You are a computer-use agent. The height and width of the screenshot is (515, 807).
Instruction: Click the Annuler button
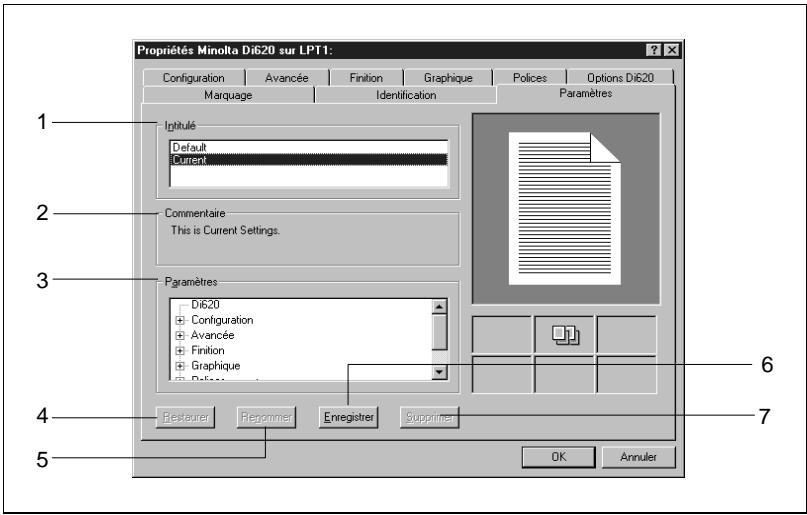click(x=638, y=457)
